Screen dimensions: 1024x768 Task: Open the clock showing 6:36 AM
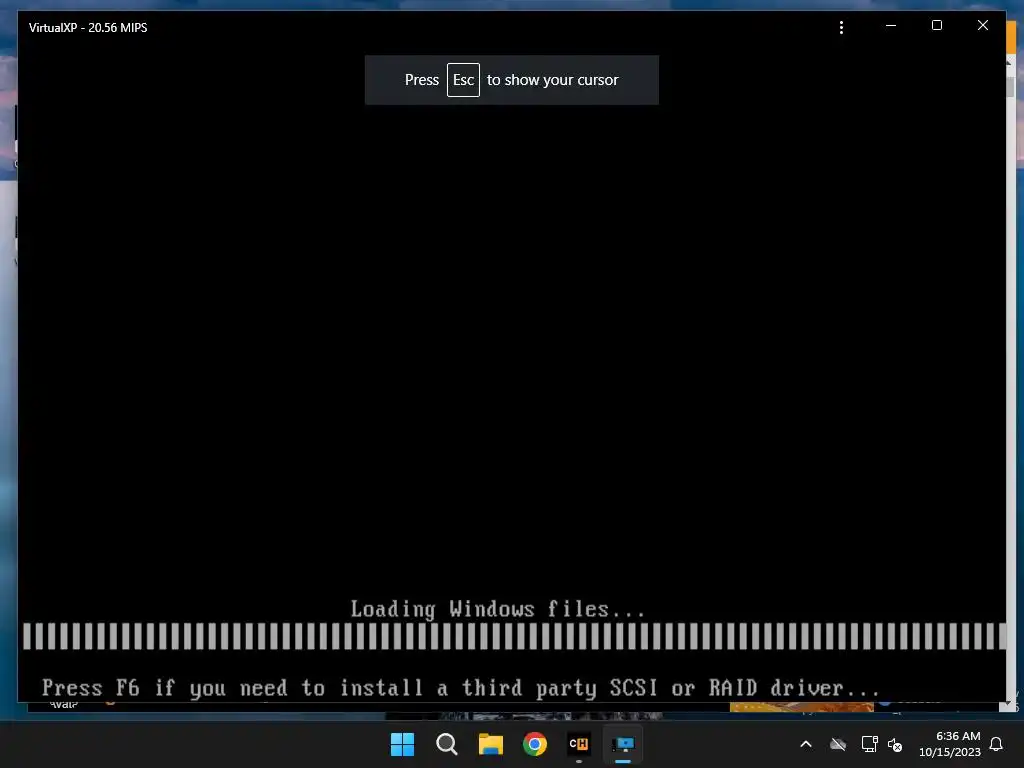(950, 744)
